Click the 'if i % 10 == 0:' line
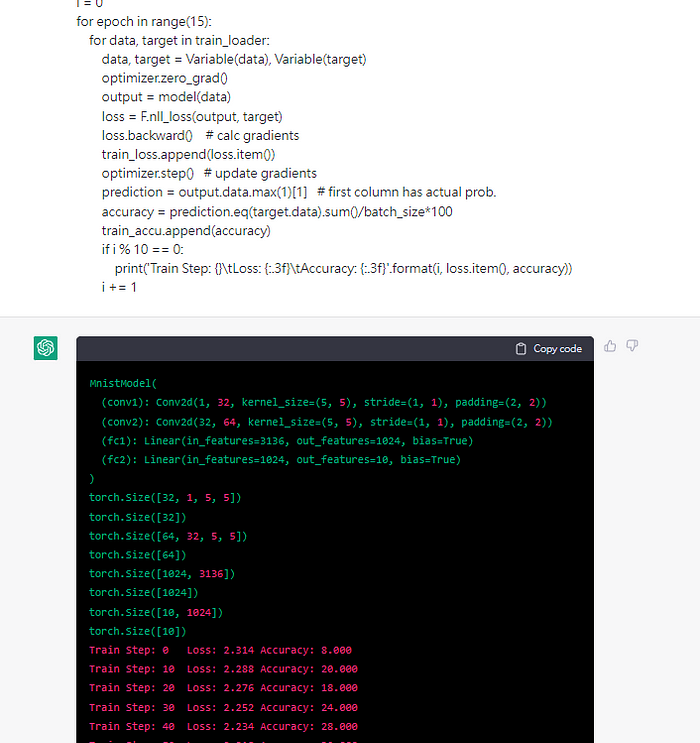The width and height of the screenshot is (700, 743). click(142, 250)
